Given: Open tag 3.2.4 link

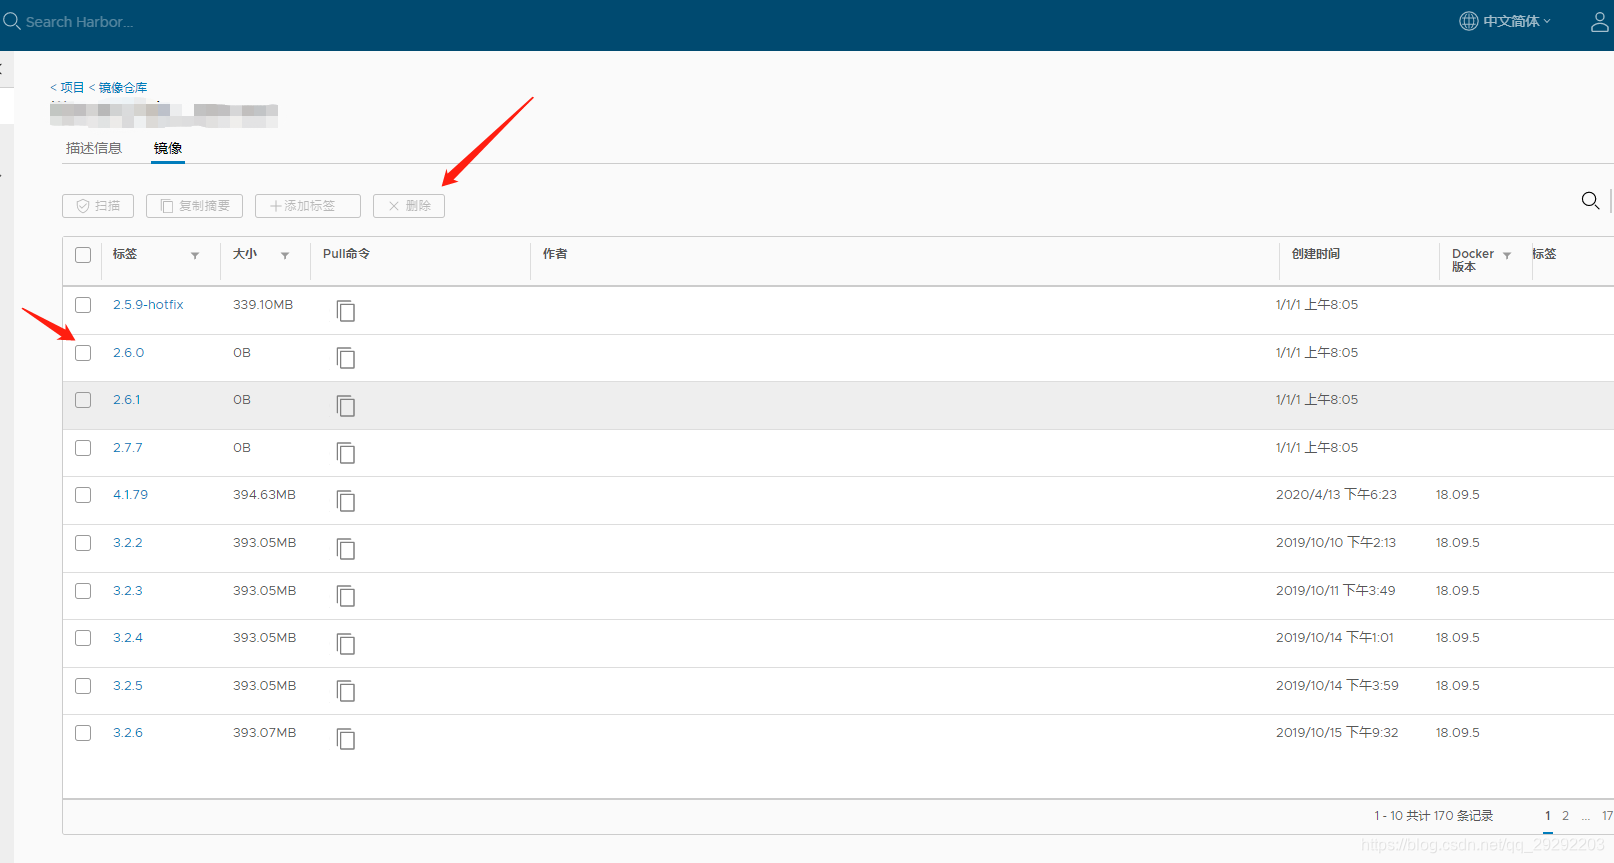Looking at the screenshot, I should [x=127, y=638].
